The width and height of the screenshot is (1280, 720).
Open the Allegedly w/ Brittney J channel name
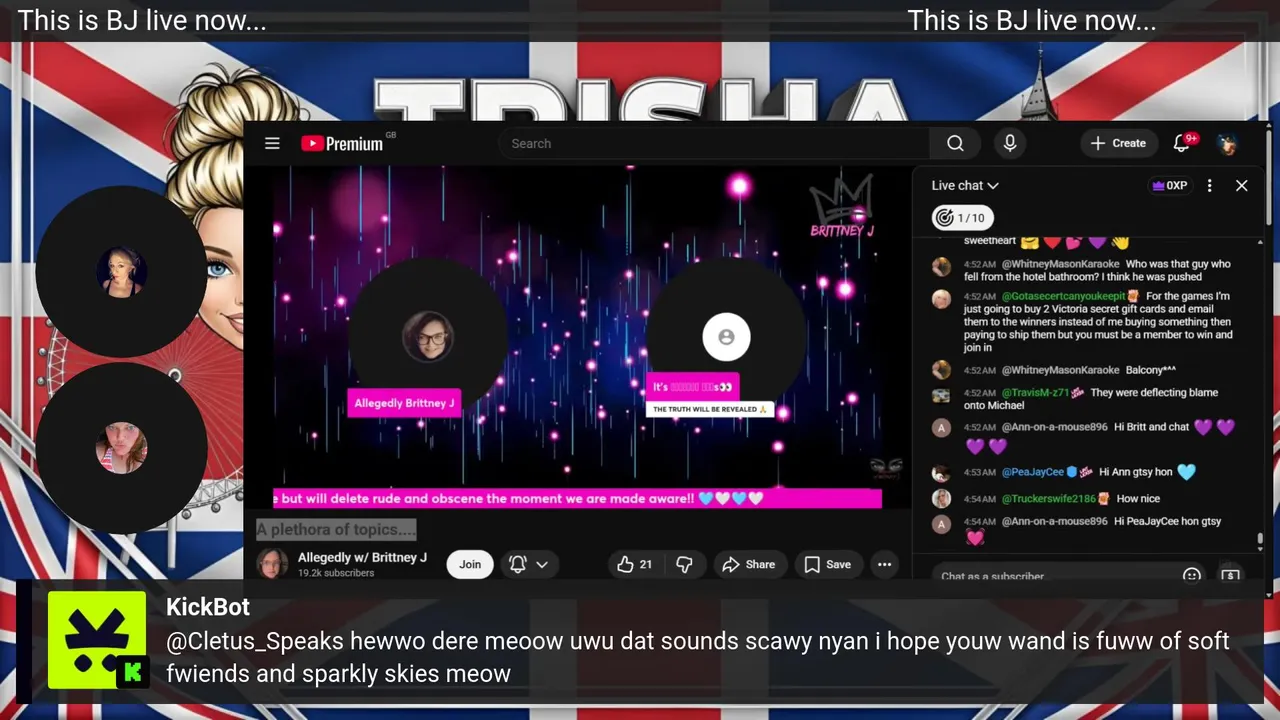(362, 557)
